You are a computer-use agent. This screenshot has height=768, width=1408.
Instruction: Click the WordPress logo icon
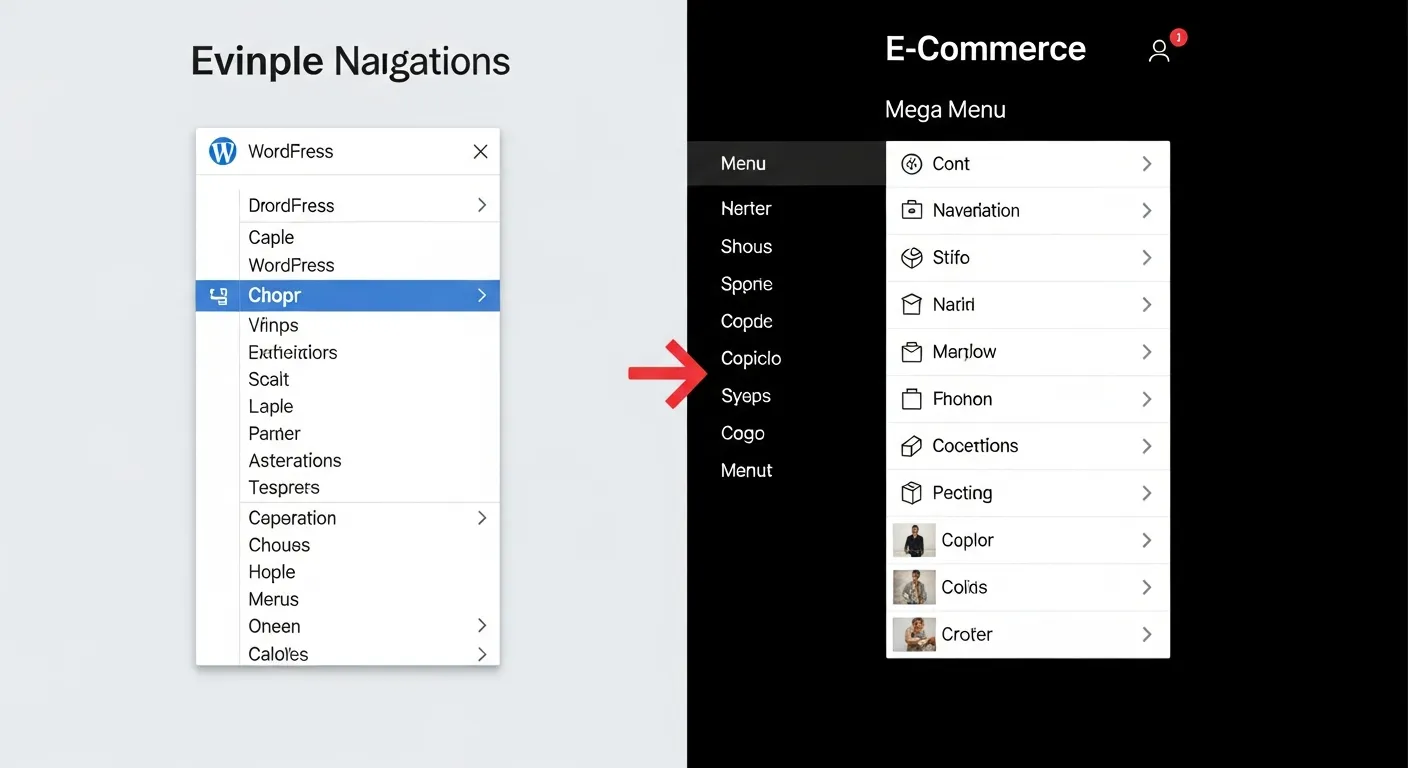(x=222, y=151)
